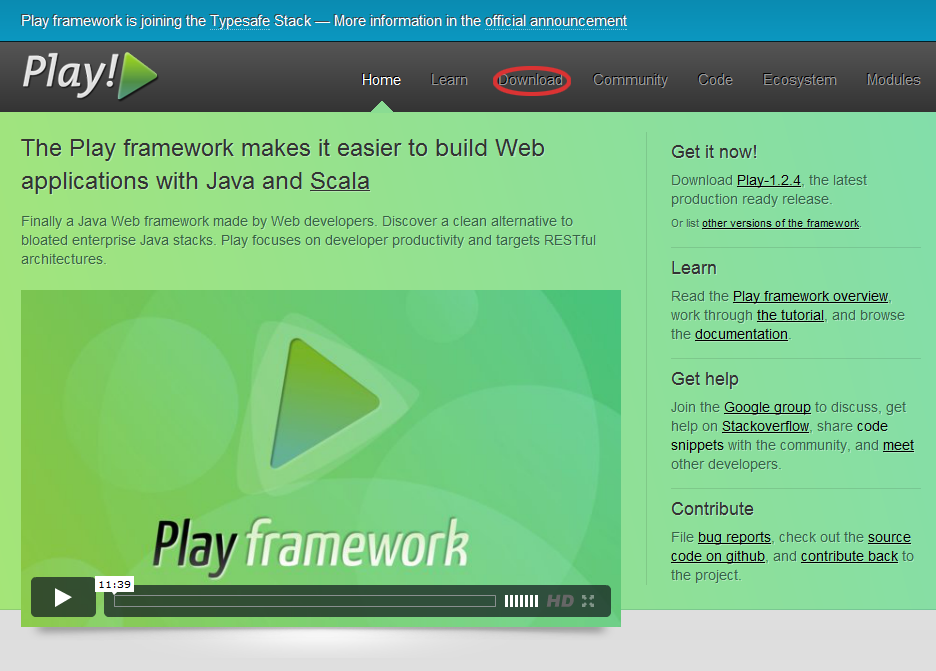Follow the Typesafe link in the banner
This screenshot has width=936, height=671.
240,21
